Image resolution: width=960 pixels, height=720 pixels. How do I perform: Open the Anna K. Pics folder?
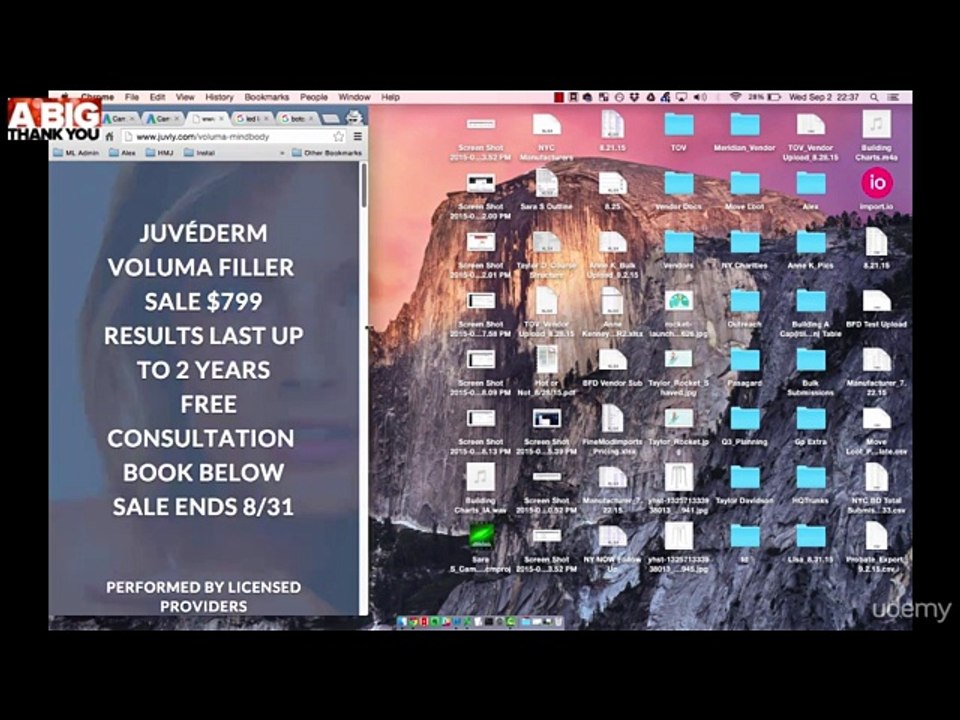(811, 242)
